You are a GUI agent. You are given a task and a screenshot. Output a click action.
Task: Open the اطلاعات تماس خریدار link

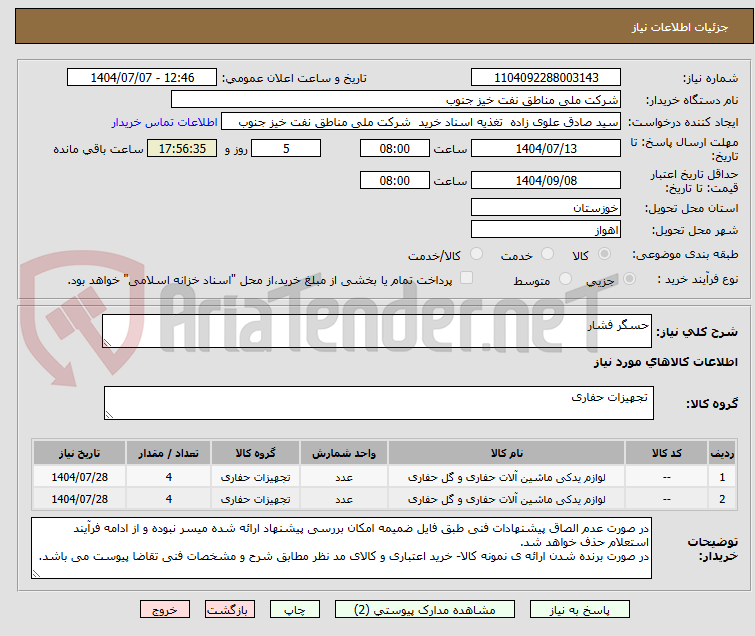[x=165, y=122]
